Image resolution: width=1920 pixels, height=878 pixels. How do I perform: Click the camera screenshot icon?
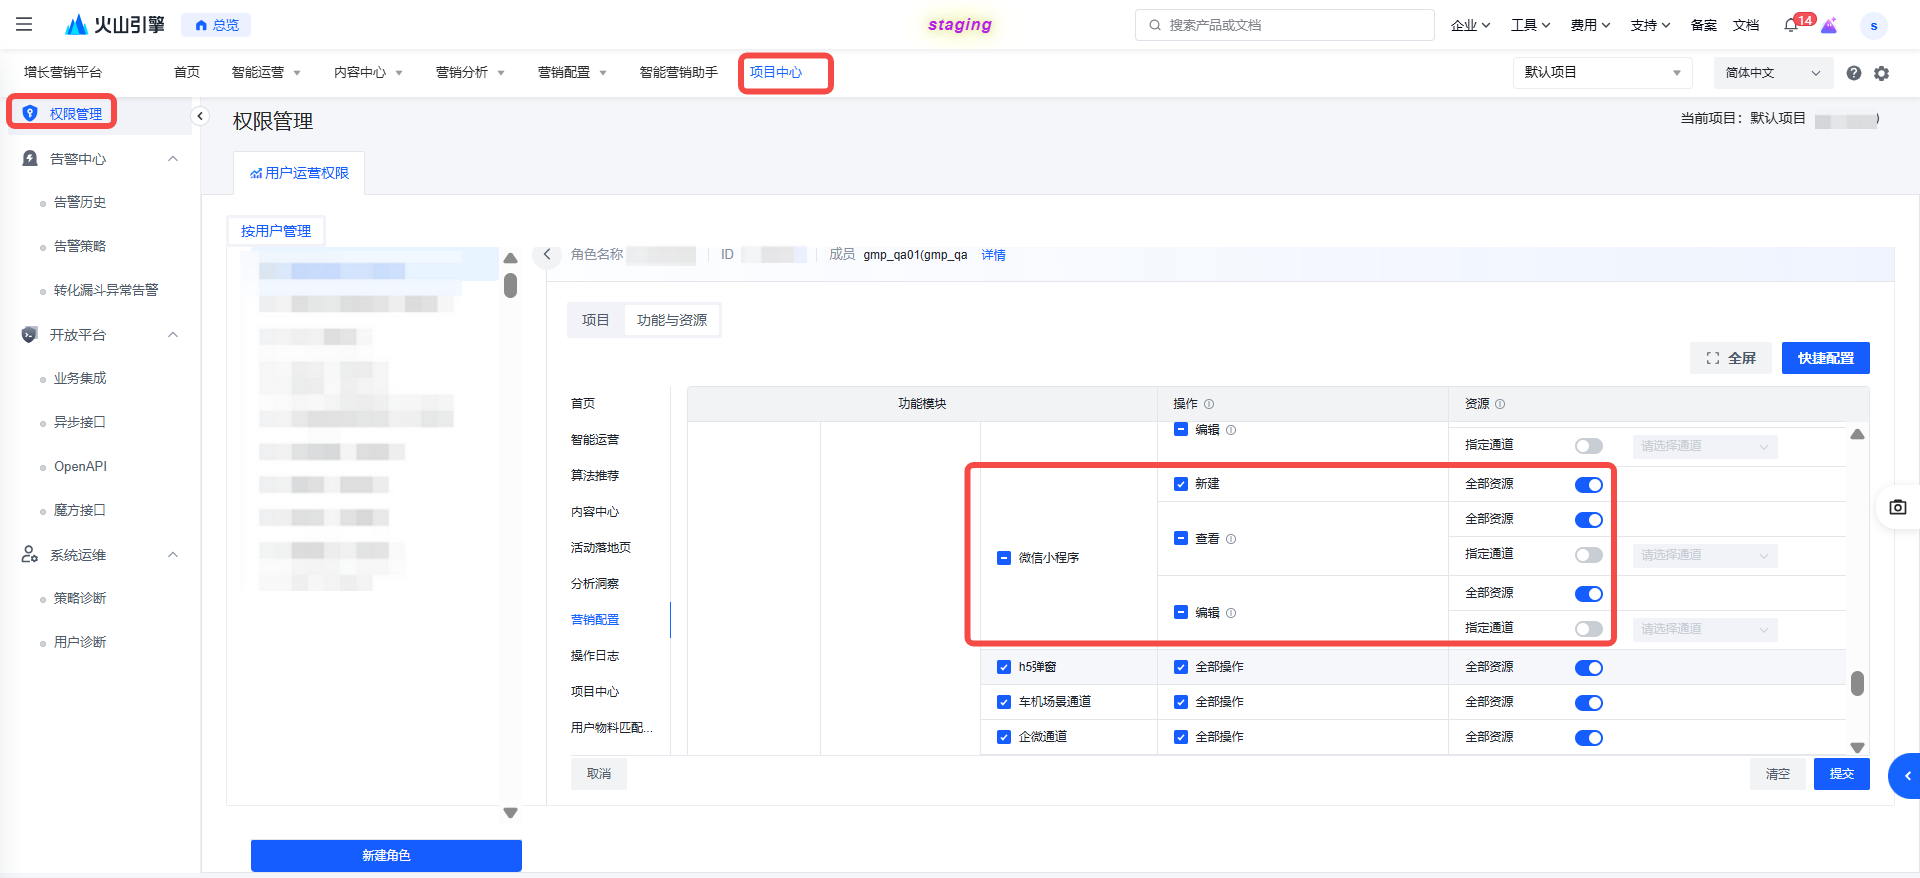click(1897, 507)
